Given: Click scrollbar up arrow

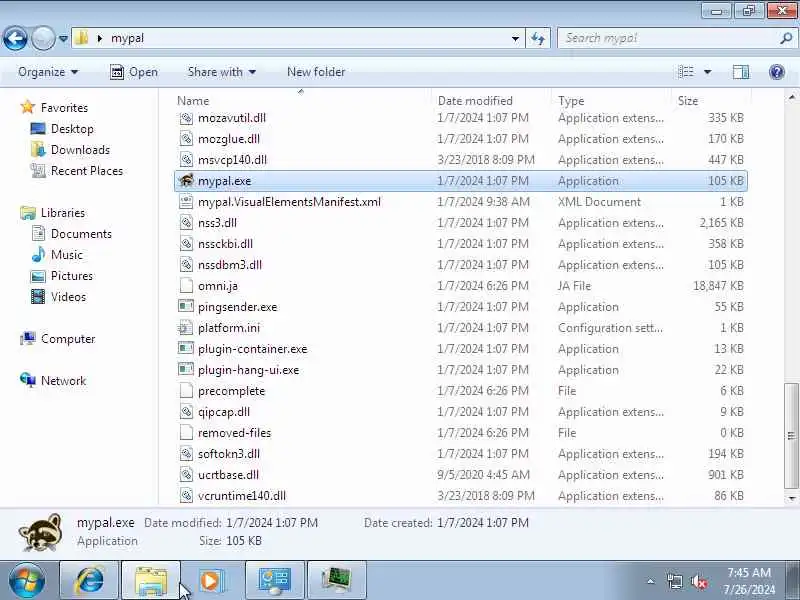Looking at the screenshot, I should tap(791, 96).
